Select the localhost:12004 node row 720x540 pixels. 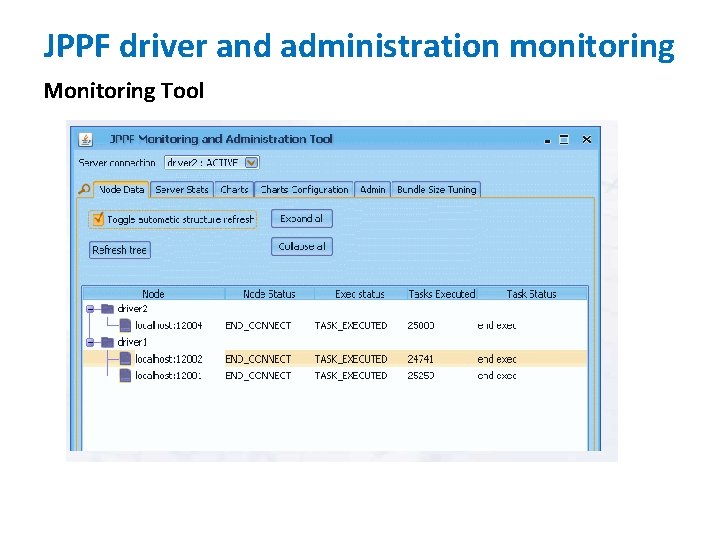(335, 326)
